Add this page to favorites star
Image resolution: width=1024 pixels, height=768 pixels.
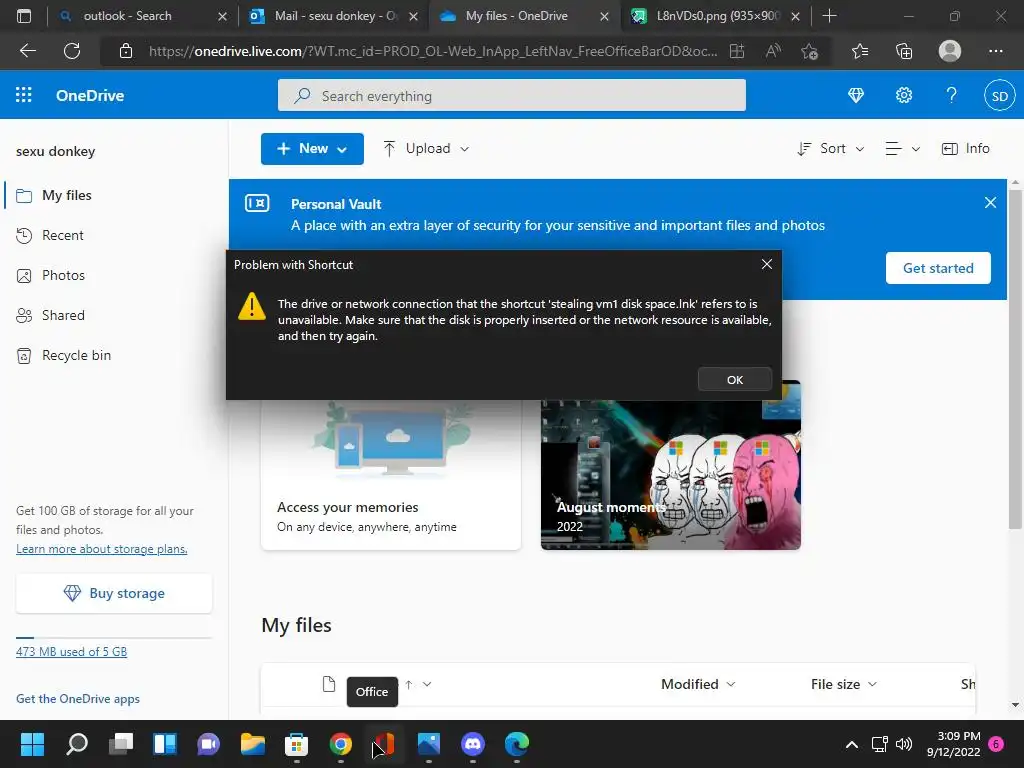coord(809,51)
